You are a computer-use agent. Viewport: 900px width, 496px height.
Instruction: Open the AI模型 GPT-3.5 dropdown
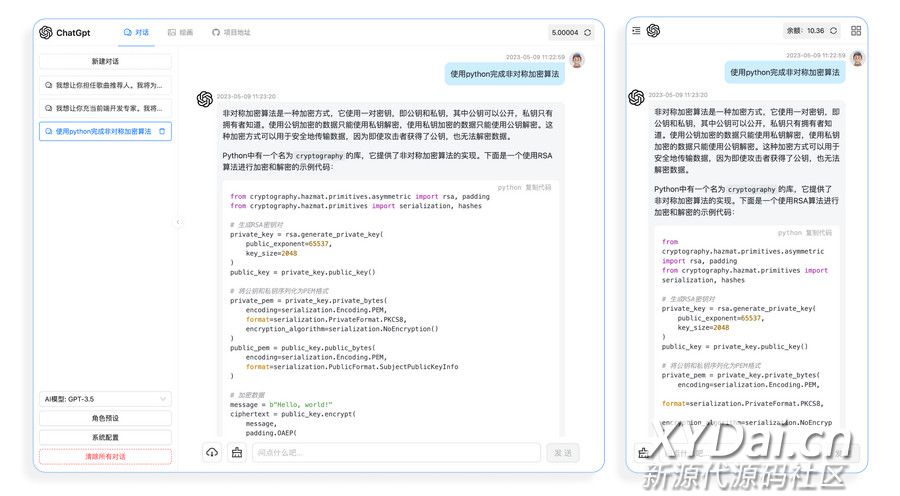(x=105, y=399)
